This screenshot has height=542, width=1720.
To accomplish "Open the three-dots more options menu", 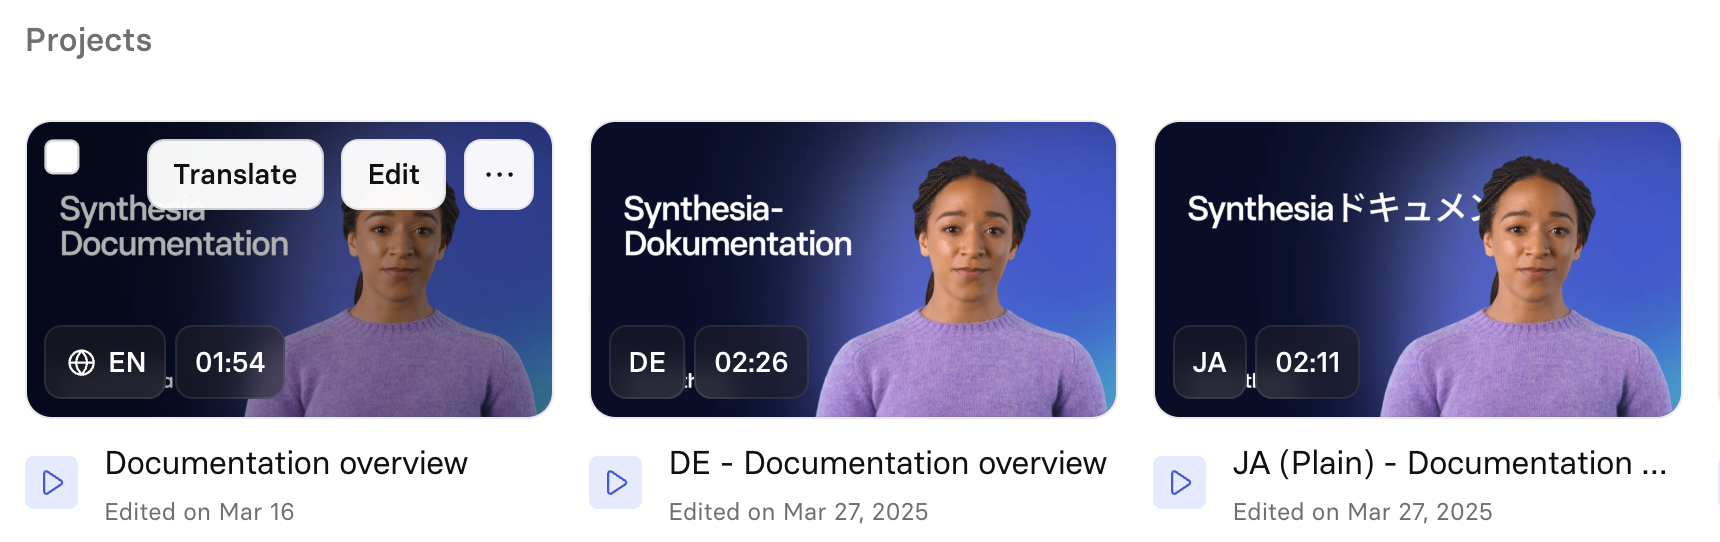I will [499, 174].
